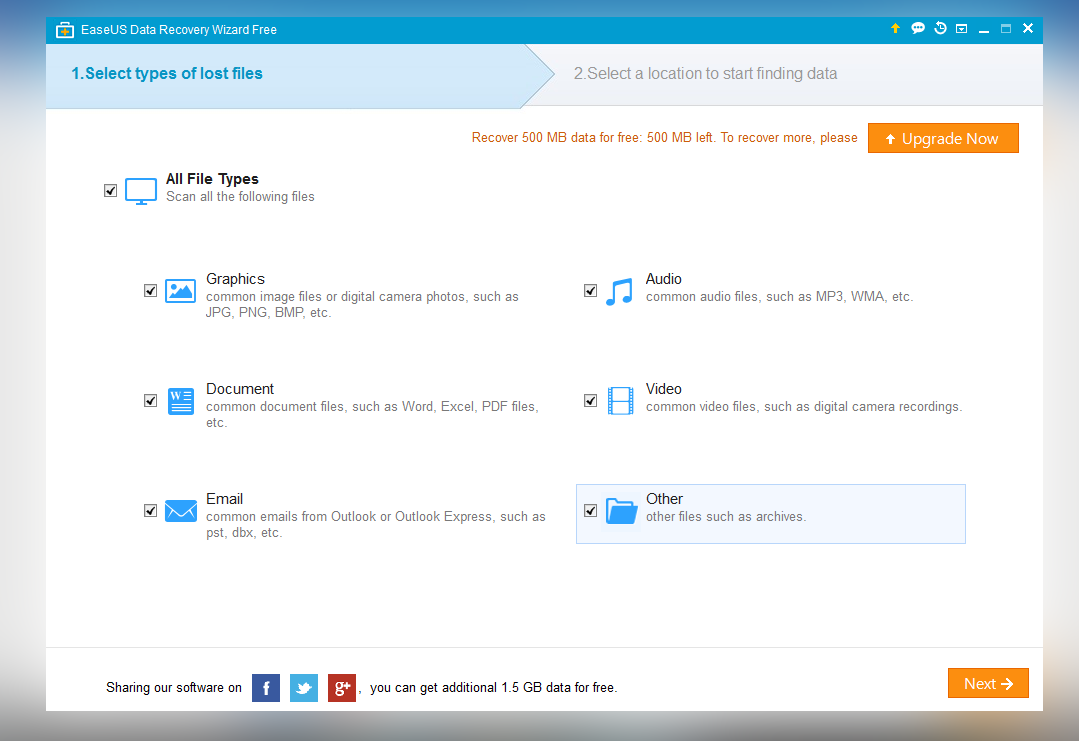1079x741 pixels.
Task: Click the Audio music note icon
Action: point(620,291)
